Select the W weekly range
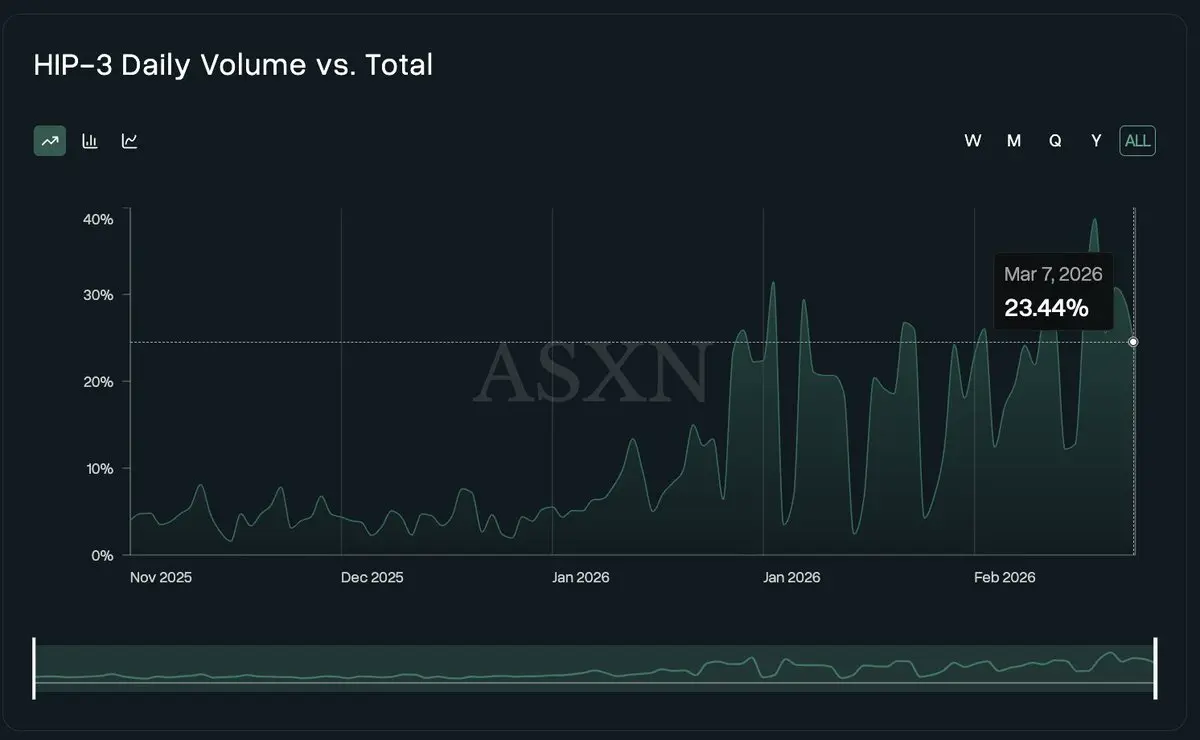Viewport: 1200px width, 740px height. pyautogui.click(x=972, y=141)
